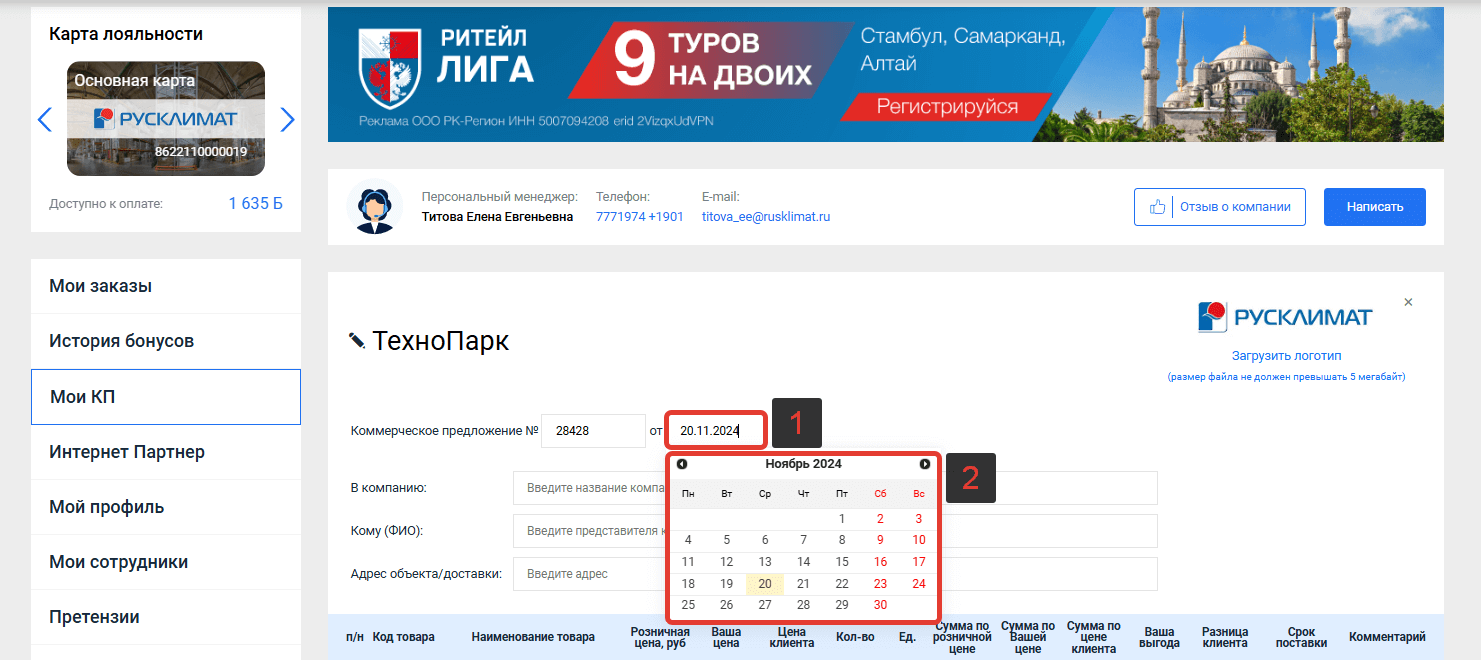Select Sunday November 24
This screenshot has height=660, width=1481.
[x=919, y=584]
